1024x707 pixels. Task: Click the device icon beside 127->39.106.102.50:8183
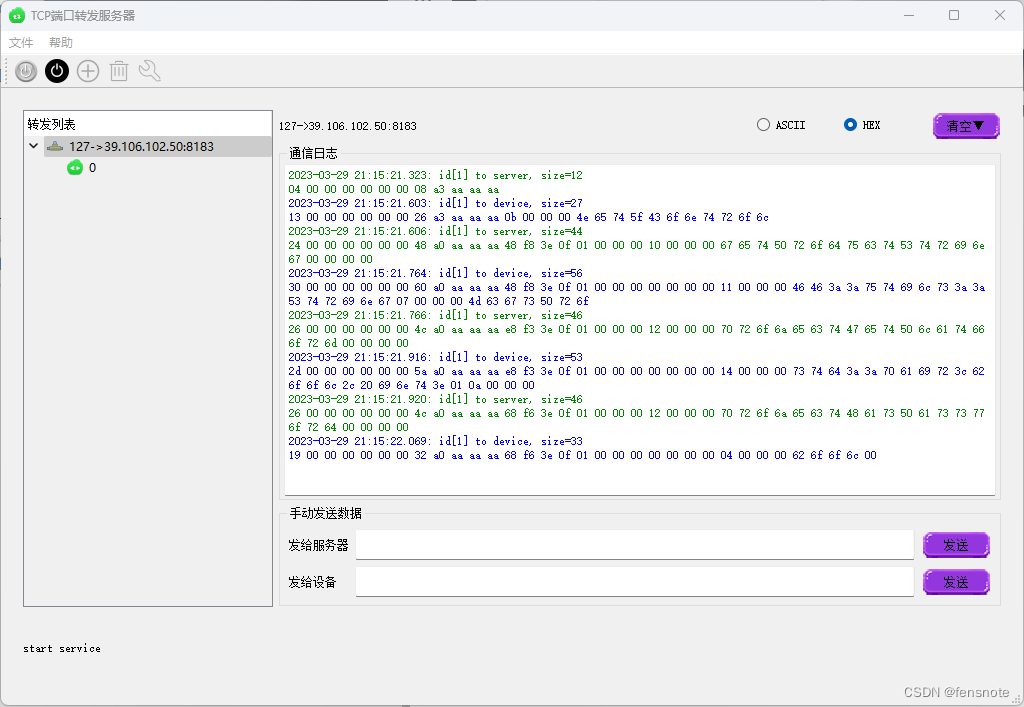pyautogui.click(x=56, y=146)
